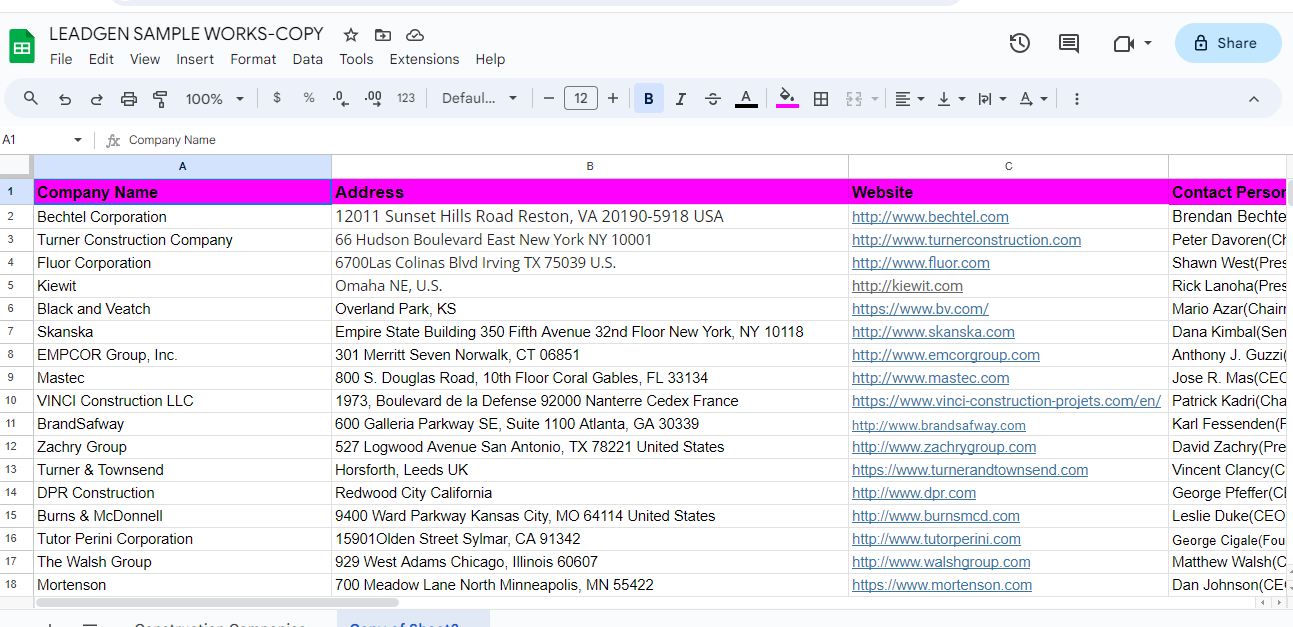1293x627 pixels.
Task: Open more toolbar options
Action: (1077, 99)
